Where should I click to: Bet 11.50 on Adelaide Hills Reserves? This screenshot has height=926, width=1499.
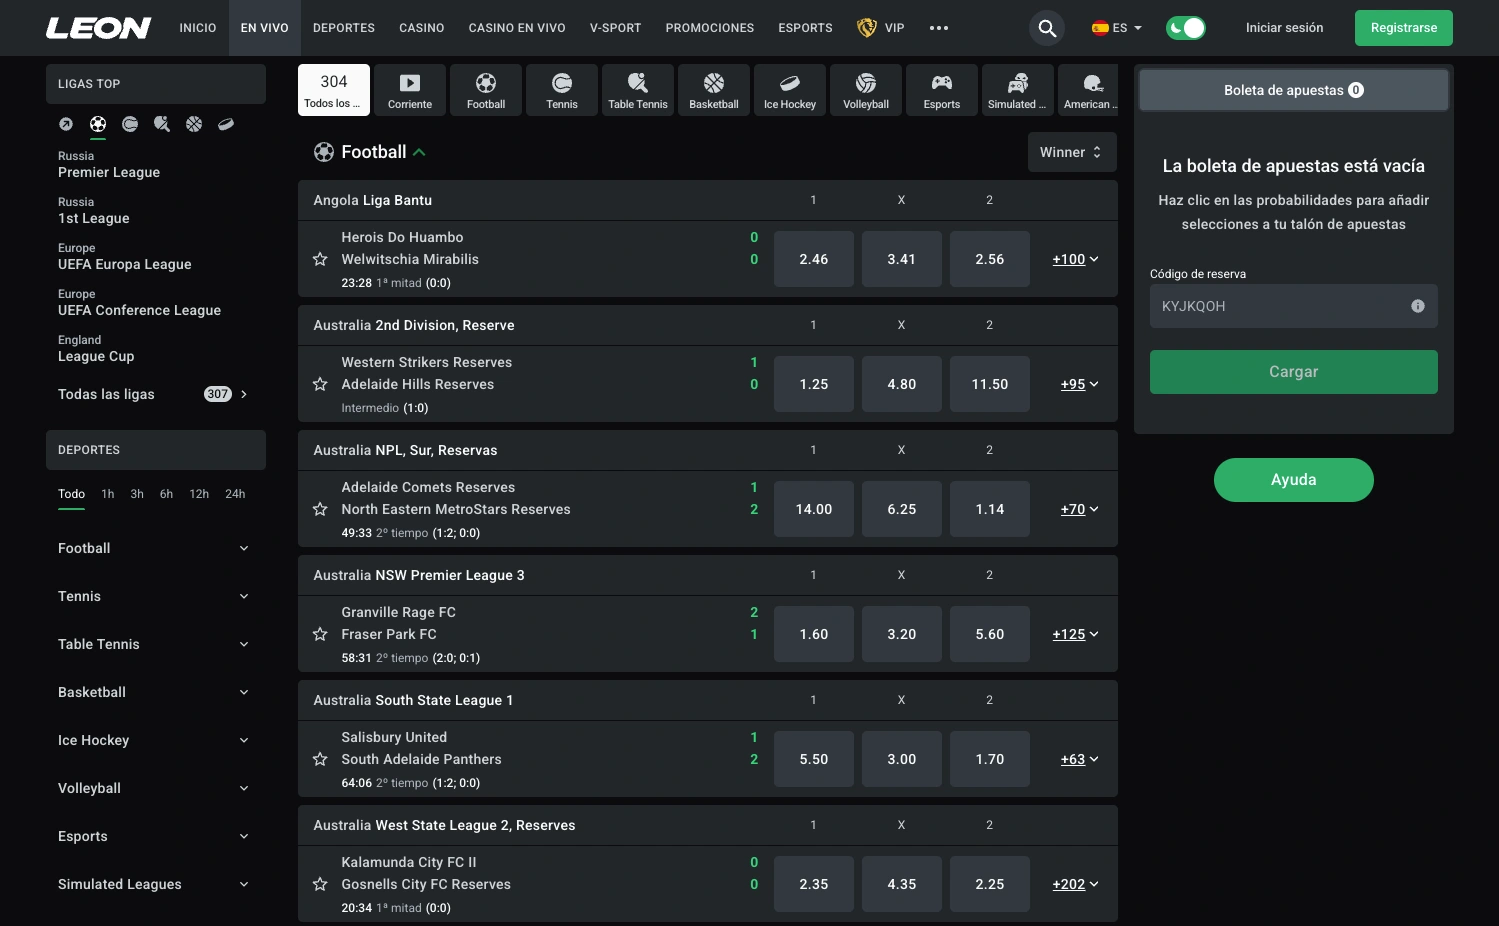(x=990, y=384)
